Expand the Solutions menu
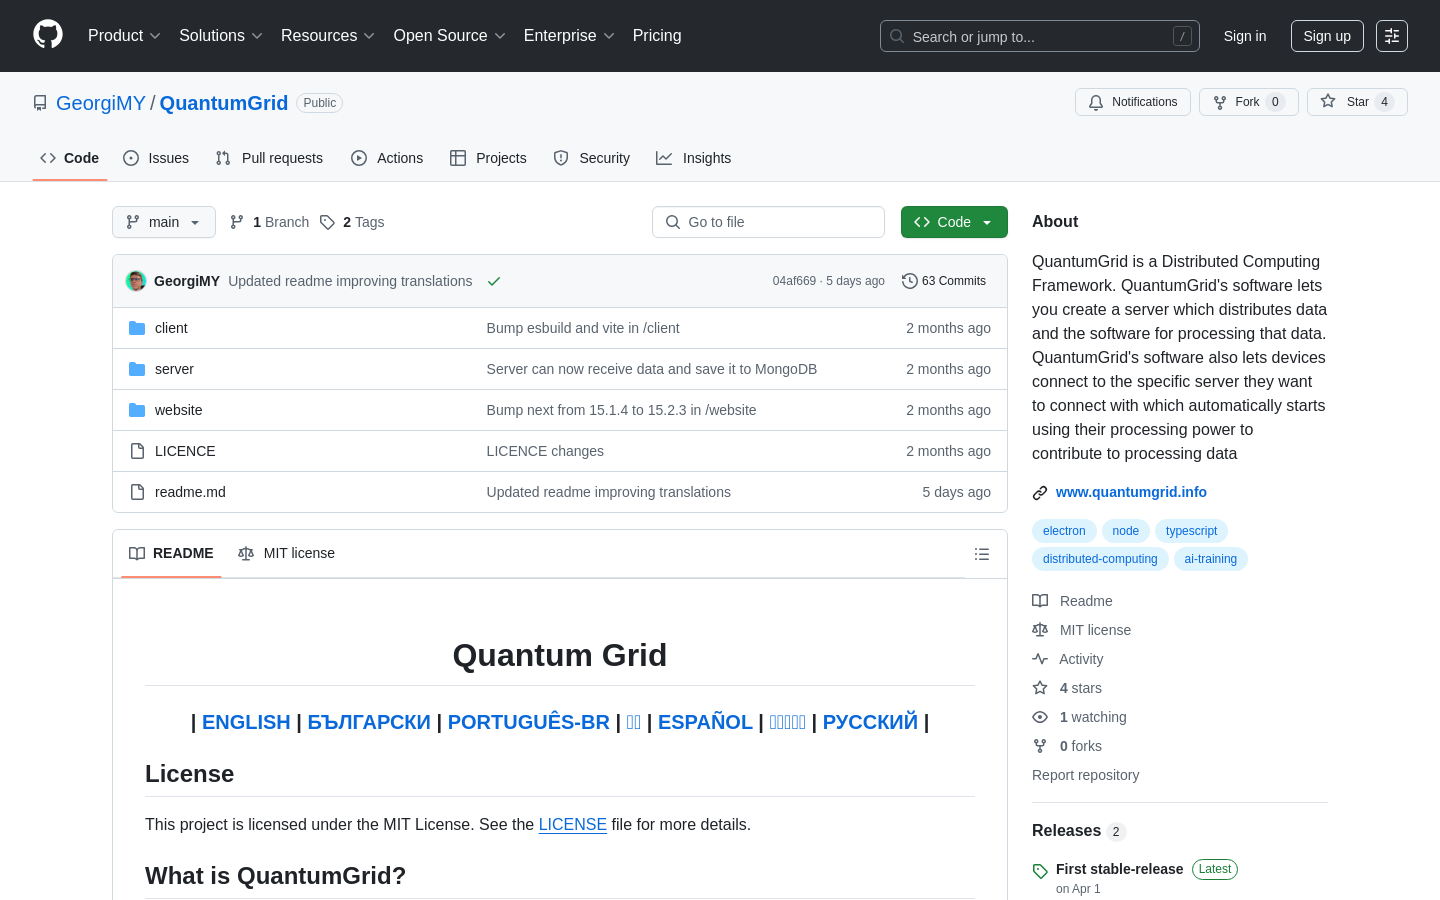Image resolution: width=1440 pixels, height=900 pixels. coord(221,36)
